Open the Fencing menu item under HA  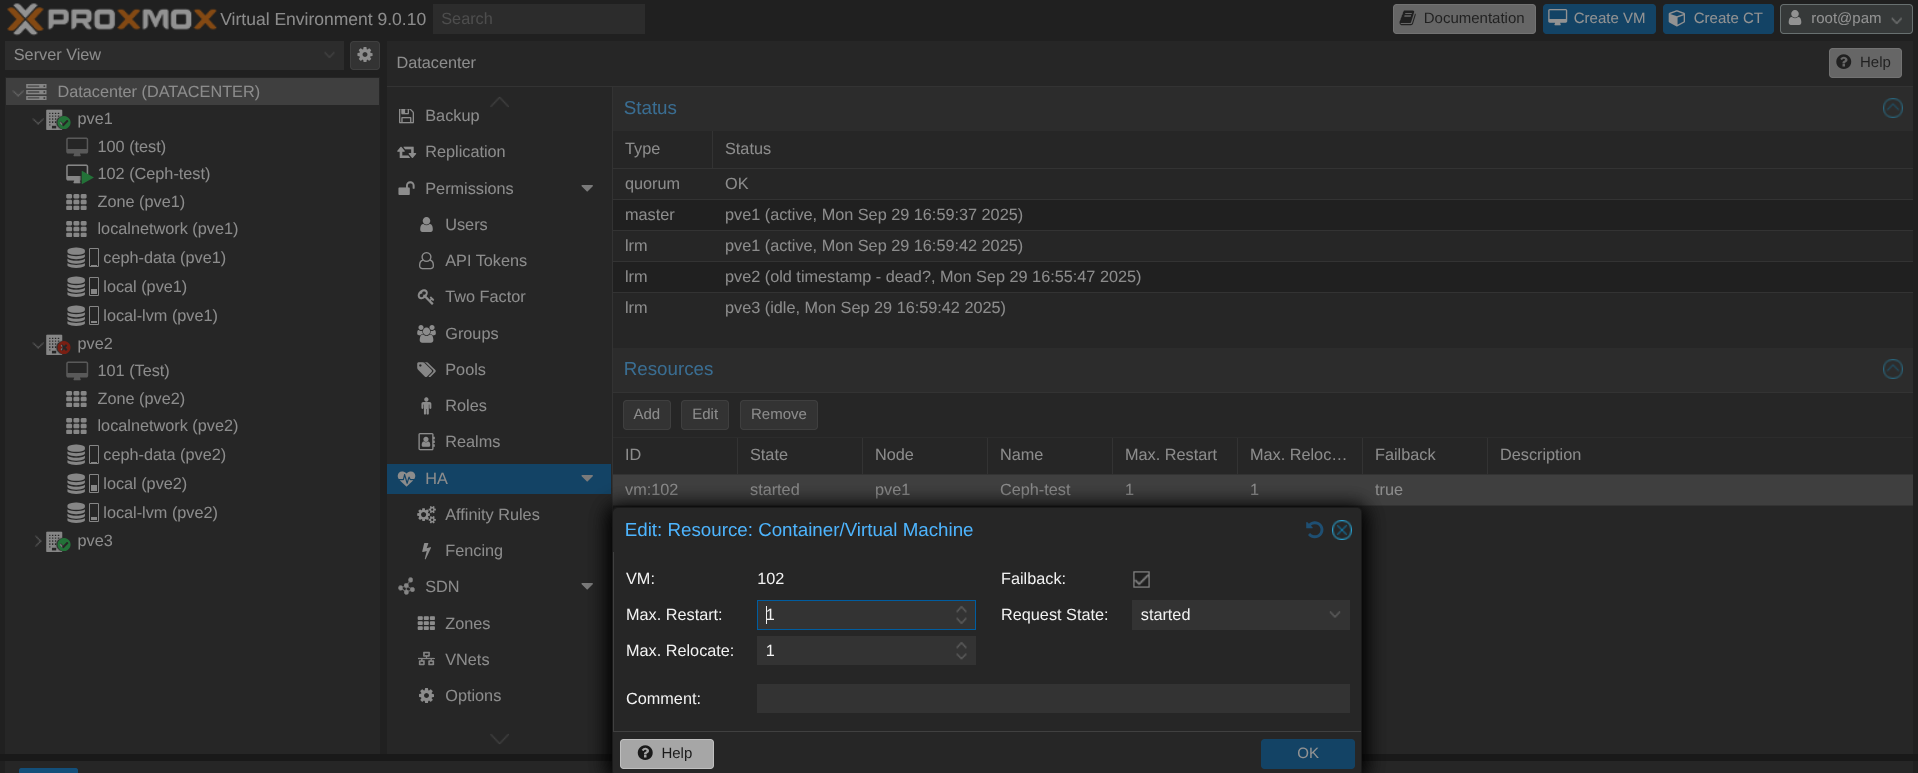click(x=473, y=551)
